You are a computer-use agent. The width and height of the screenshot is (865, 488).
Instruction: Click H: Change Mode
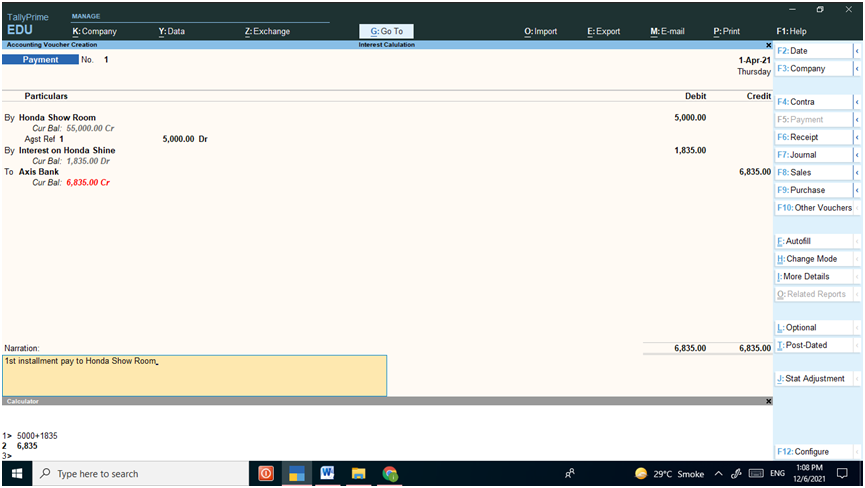click(814, 259)
